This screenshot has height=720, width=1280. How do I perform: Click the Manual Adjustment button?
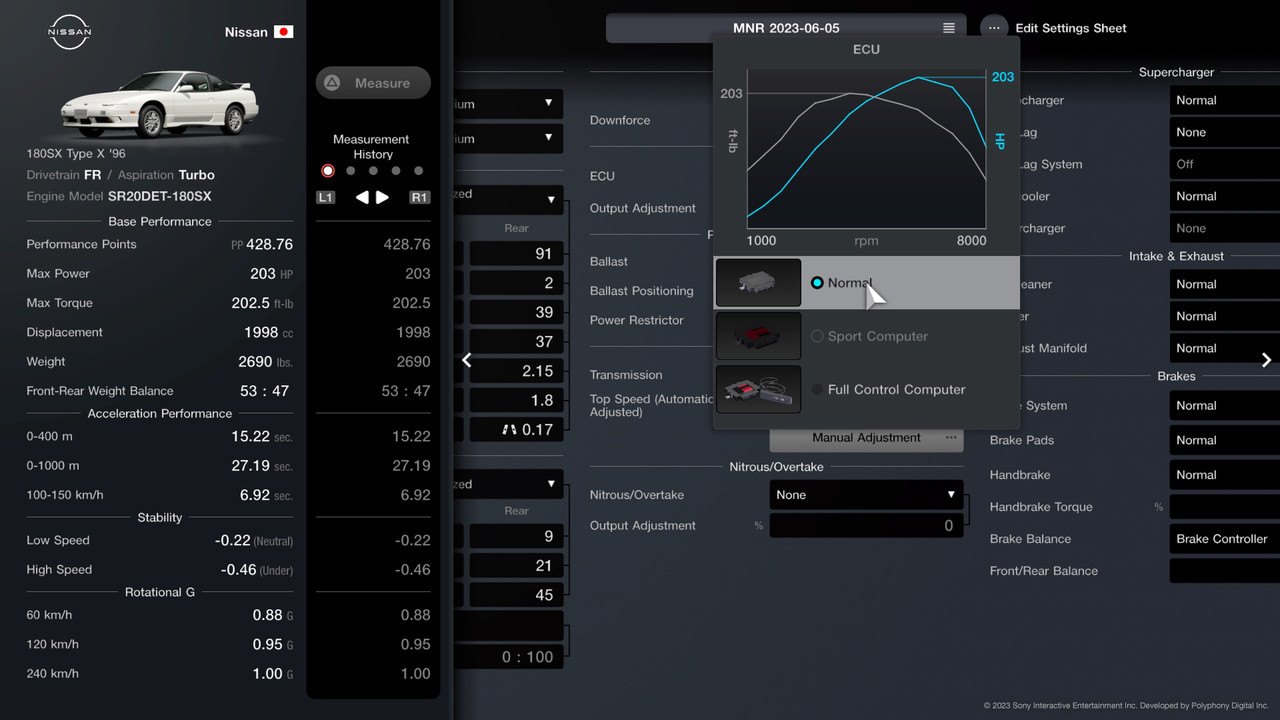866,437
